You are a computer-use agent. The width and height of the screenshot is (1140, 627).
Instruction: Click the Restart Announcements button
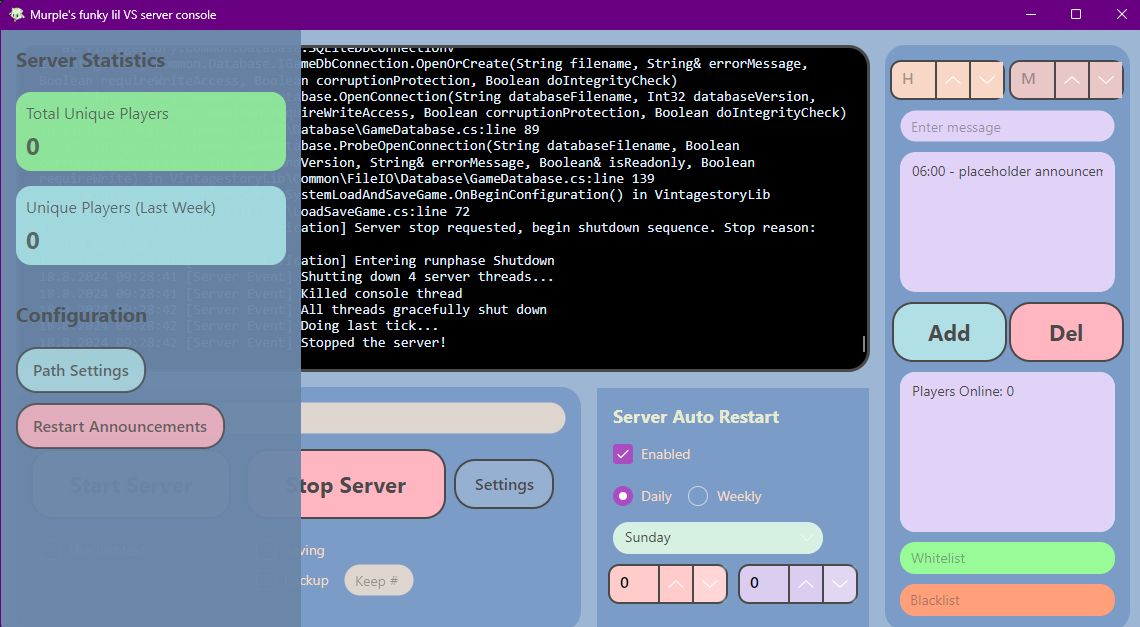pyautogui.click(x=120, y=427)
